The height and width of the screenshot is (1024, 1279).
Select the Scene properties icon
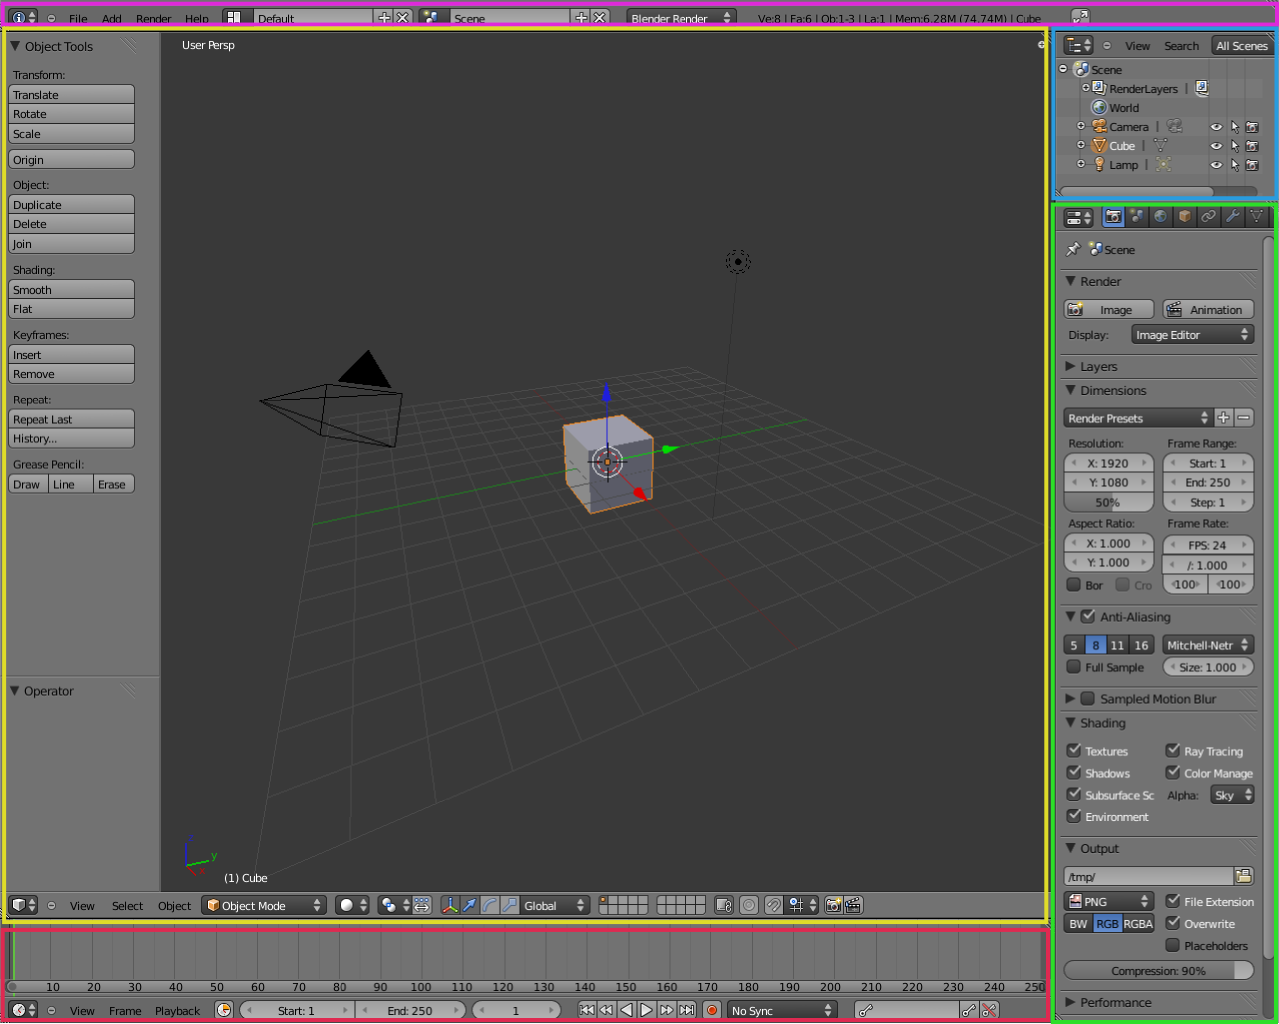tap(1136, 217)
